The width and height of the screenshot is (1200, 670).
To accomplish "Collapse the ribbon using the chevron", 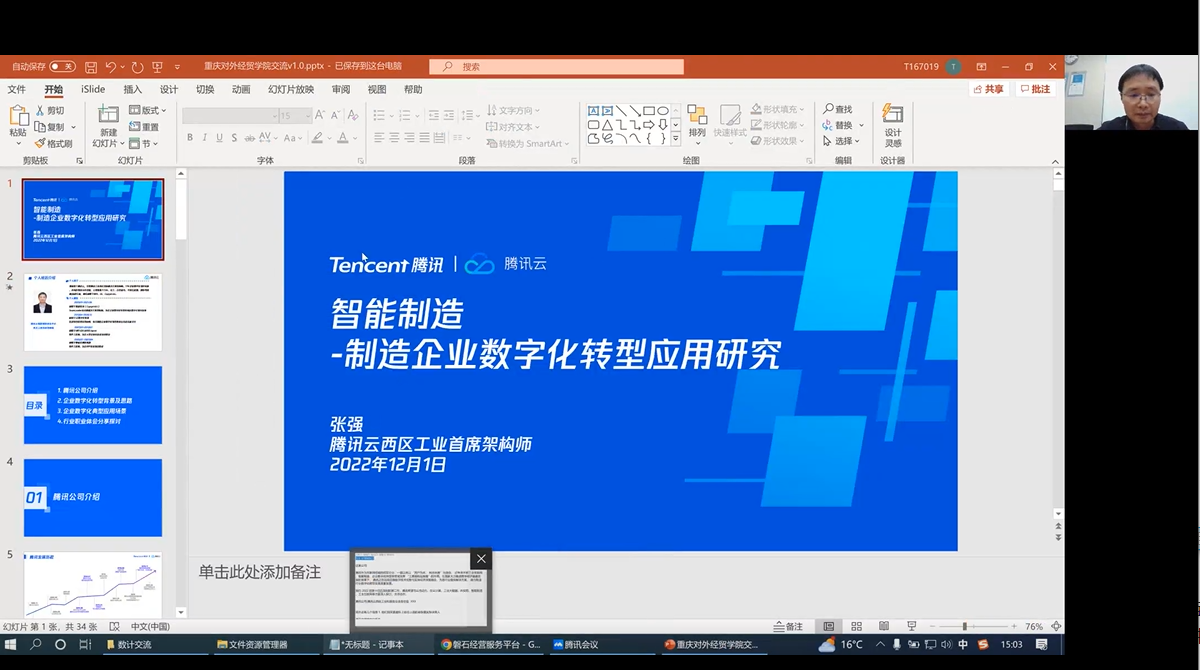I will 1055,160.
